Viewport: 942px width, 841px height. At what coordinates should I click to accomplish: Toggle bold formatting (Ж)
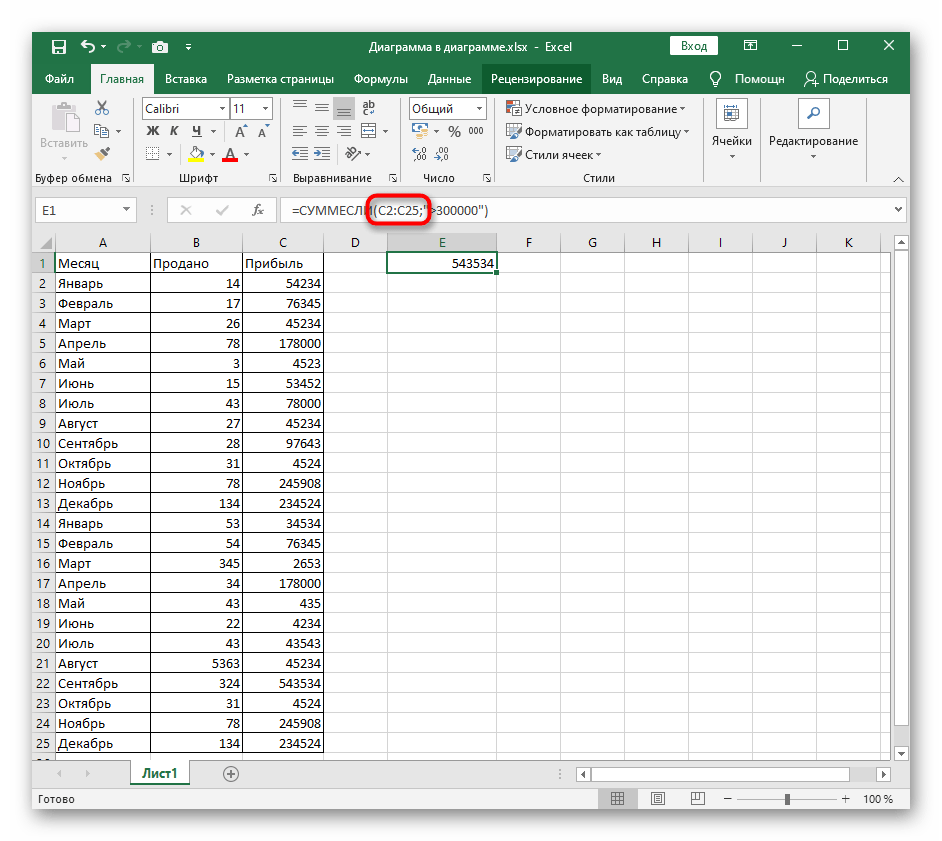click(x=153, y=131)
